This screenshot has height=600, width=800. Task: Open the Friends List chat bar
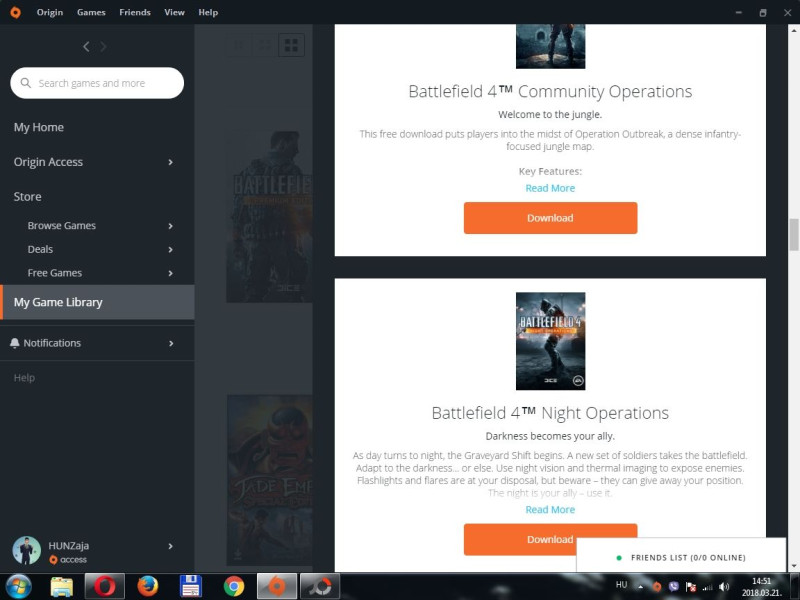tap(681, 557)
